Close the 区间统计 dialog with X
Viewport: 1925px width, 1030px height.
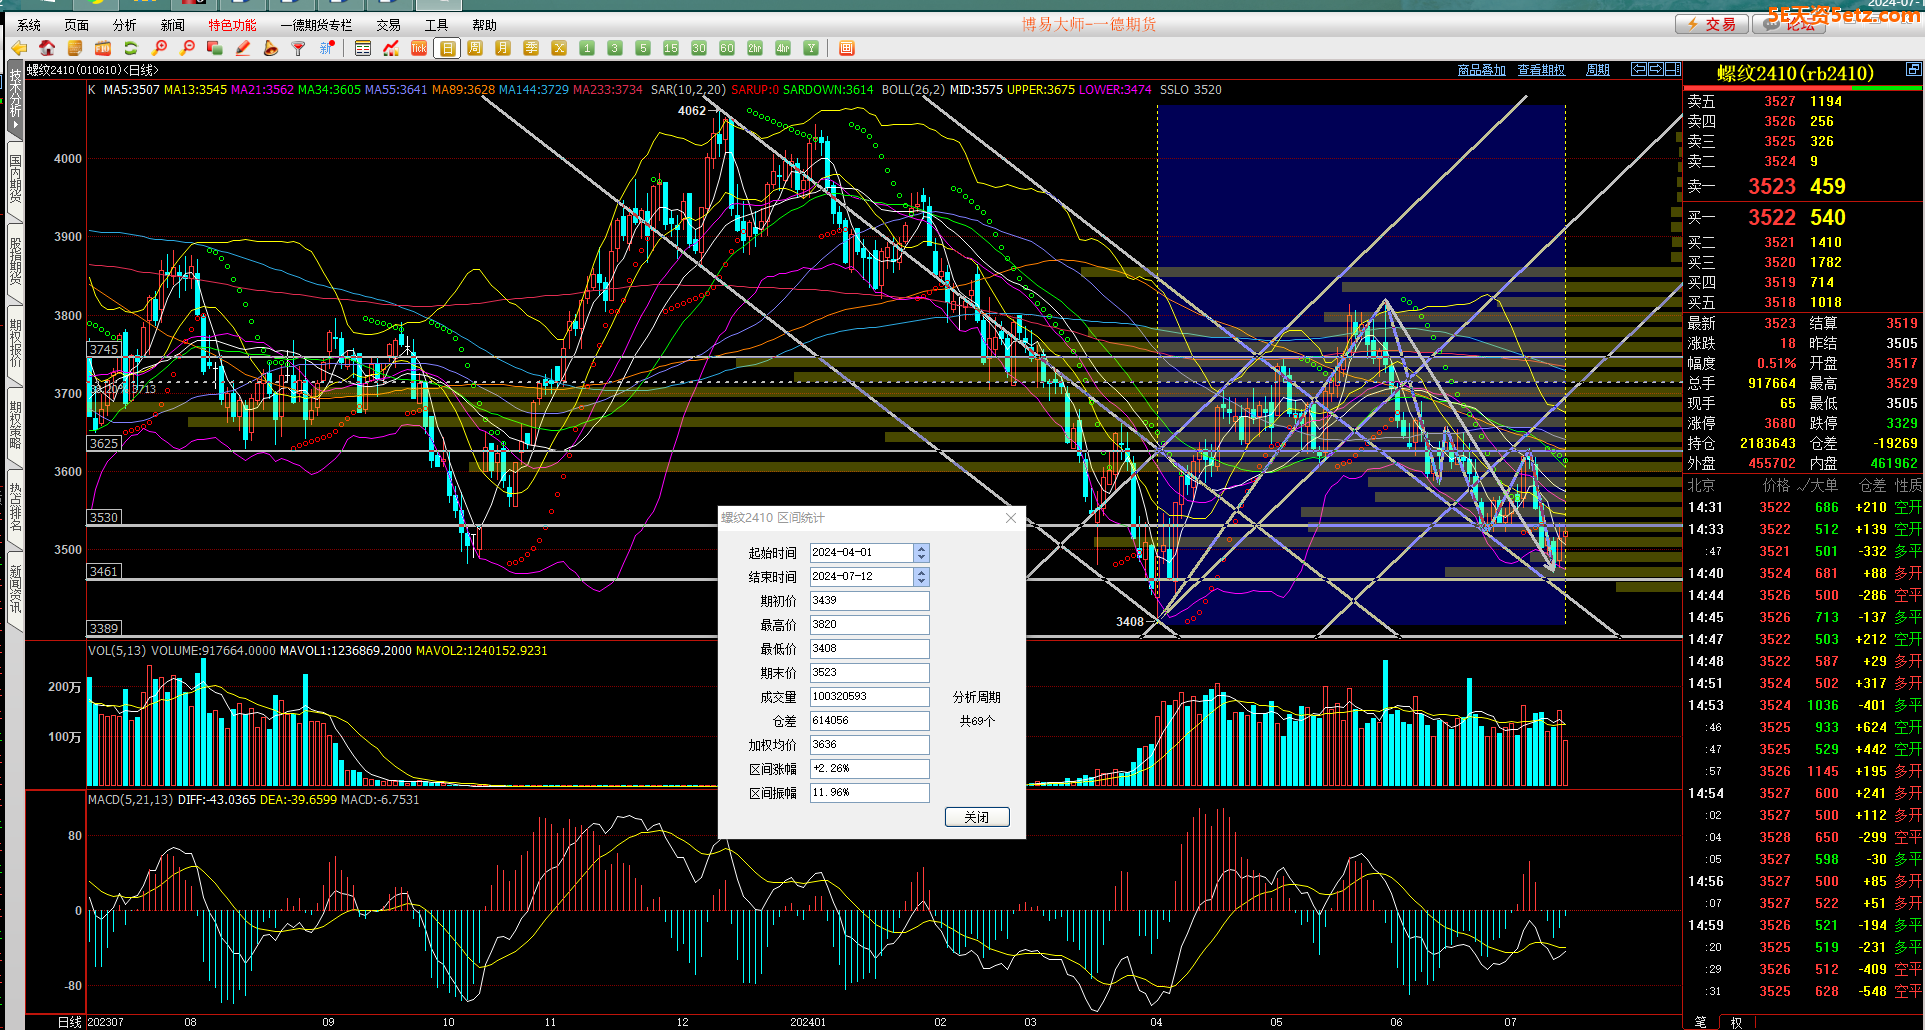pyautogui.click(x=1011, y=518)
